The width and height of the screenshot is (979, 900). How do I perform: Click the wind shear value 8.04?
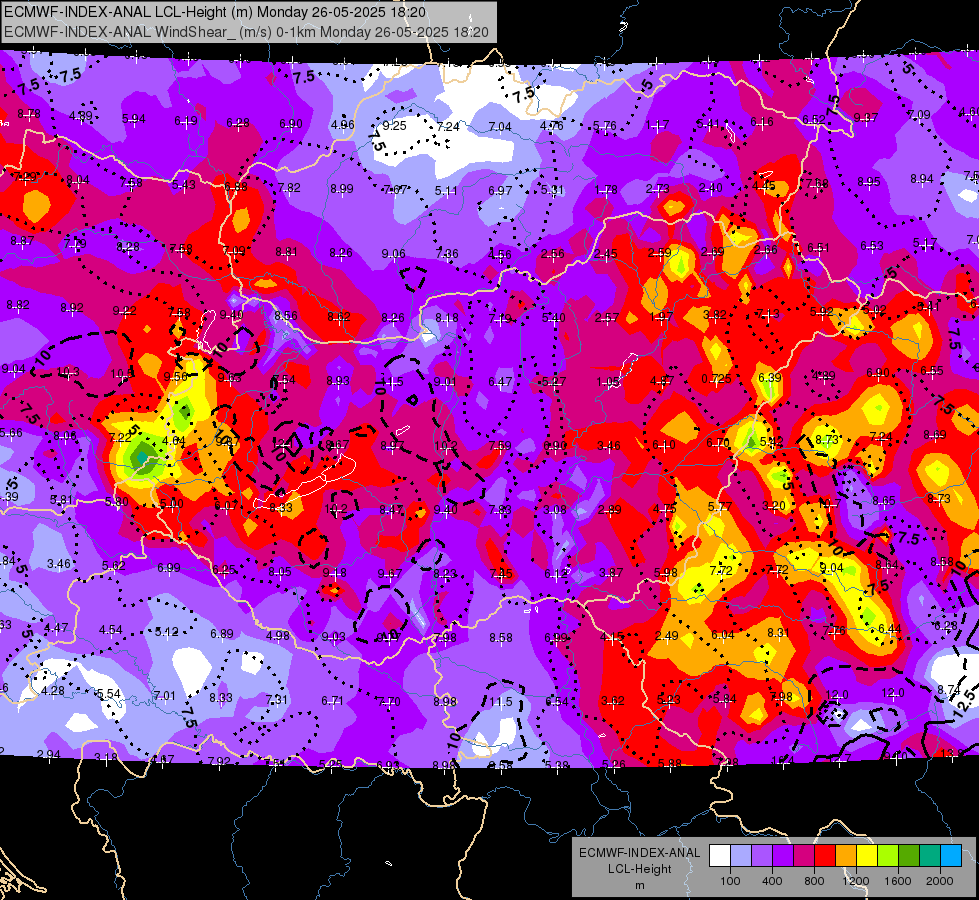(77, 180)
